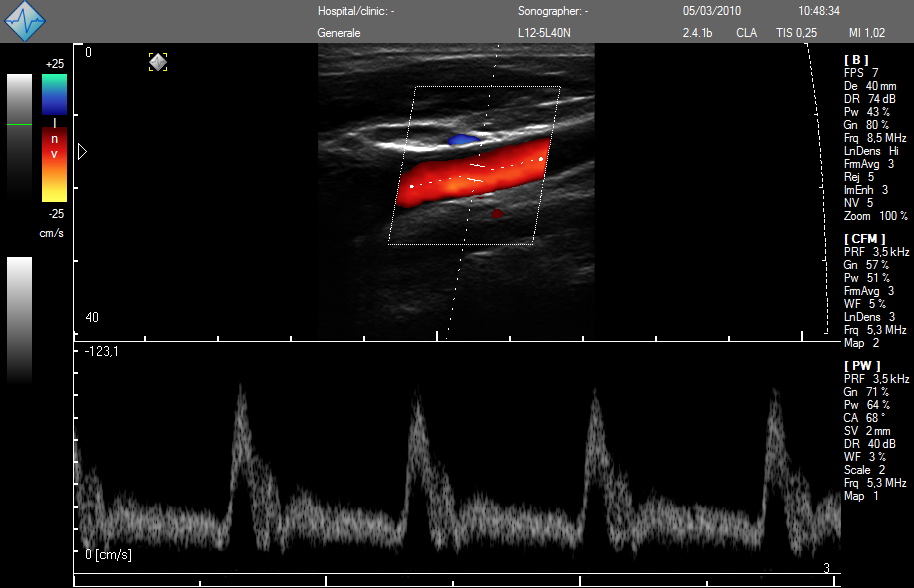Click the CA 68° angle correction parameter
Viewport: 914px width, 588px height.
(864, 418)
